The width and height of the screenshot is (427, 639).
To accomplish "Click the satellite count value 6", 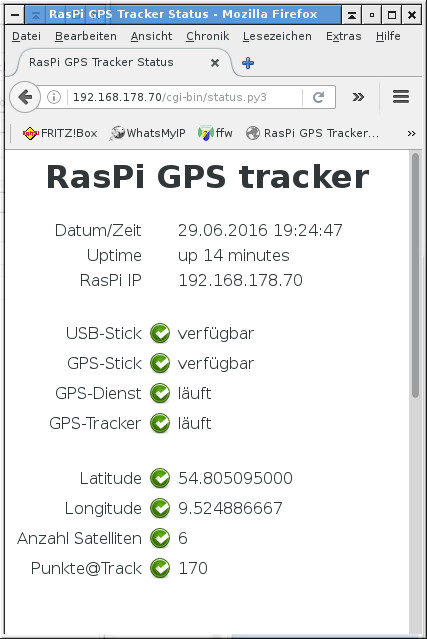I will [x=183, y=538].
